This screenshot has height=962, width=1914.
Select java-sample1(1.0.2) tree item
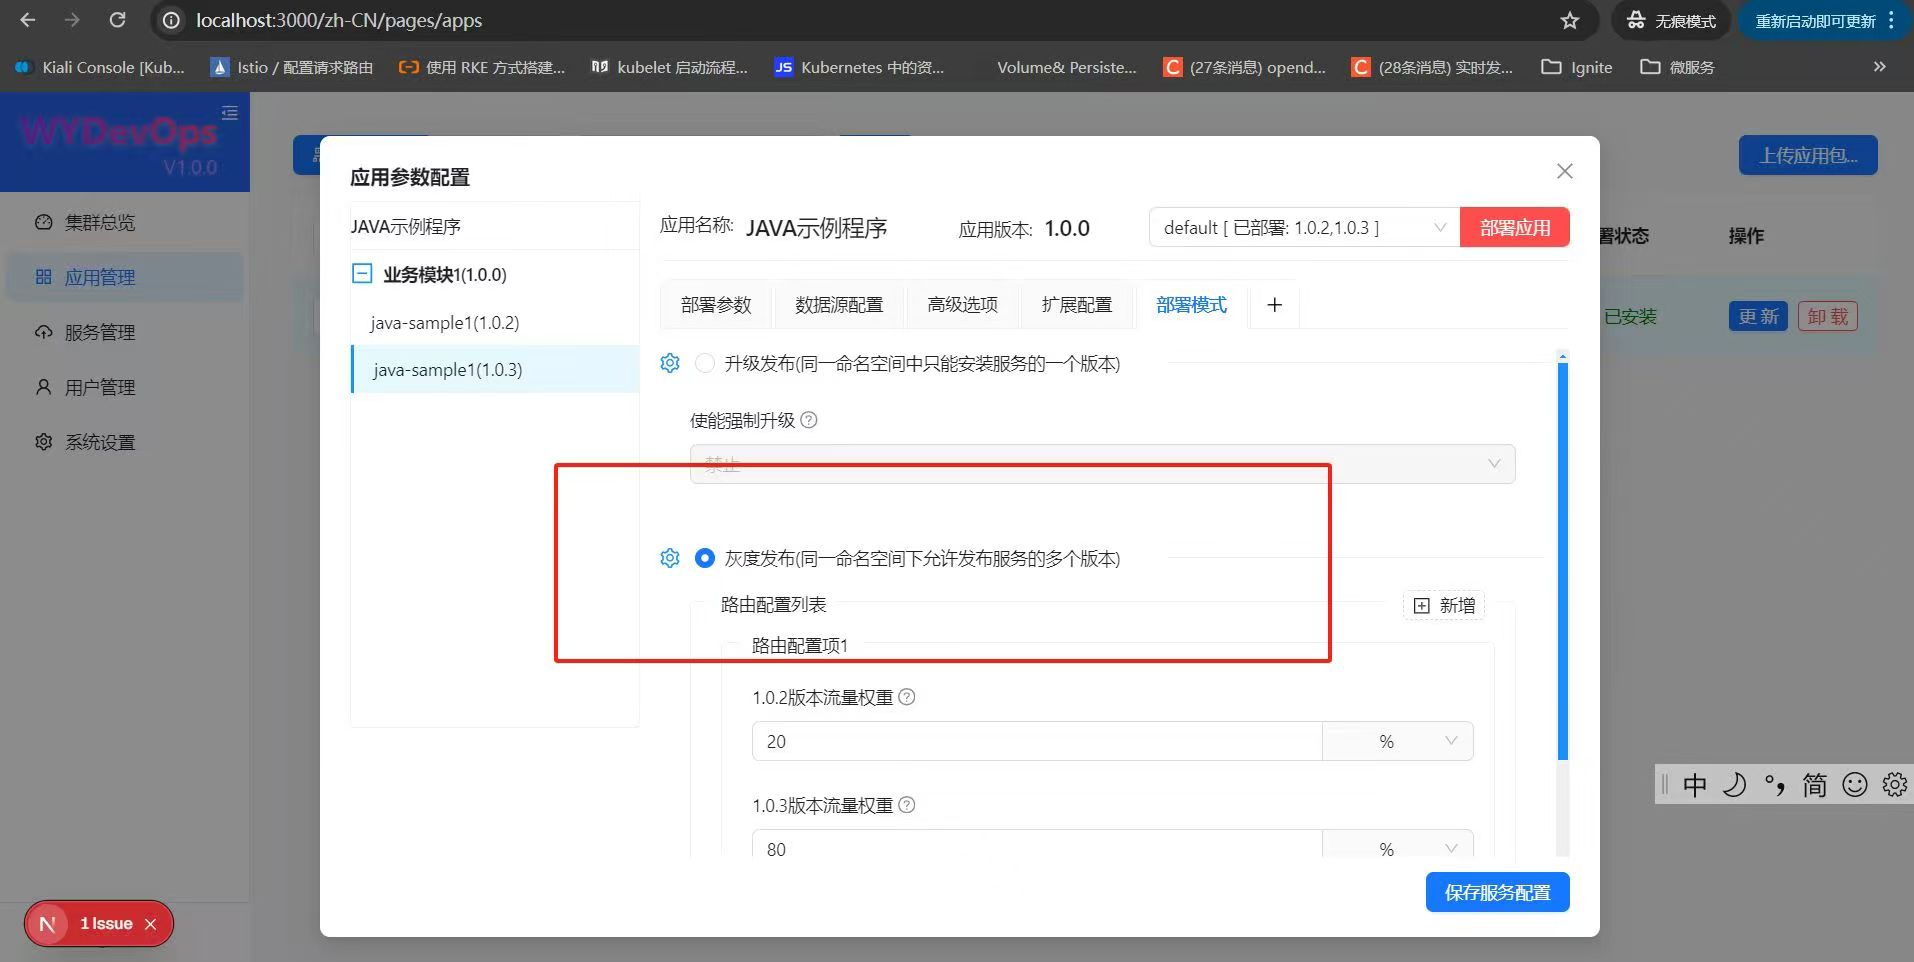tap(495, 322)
